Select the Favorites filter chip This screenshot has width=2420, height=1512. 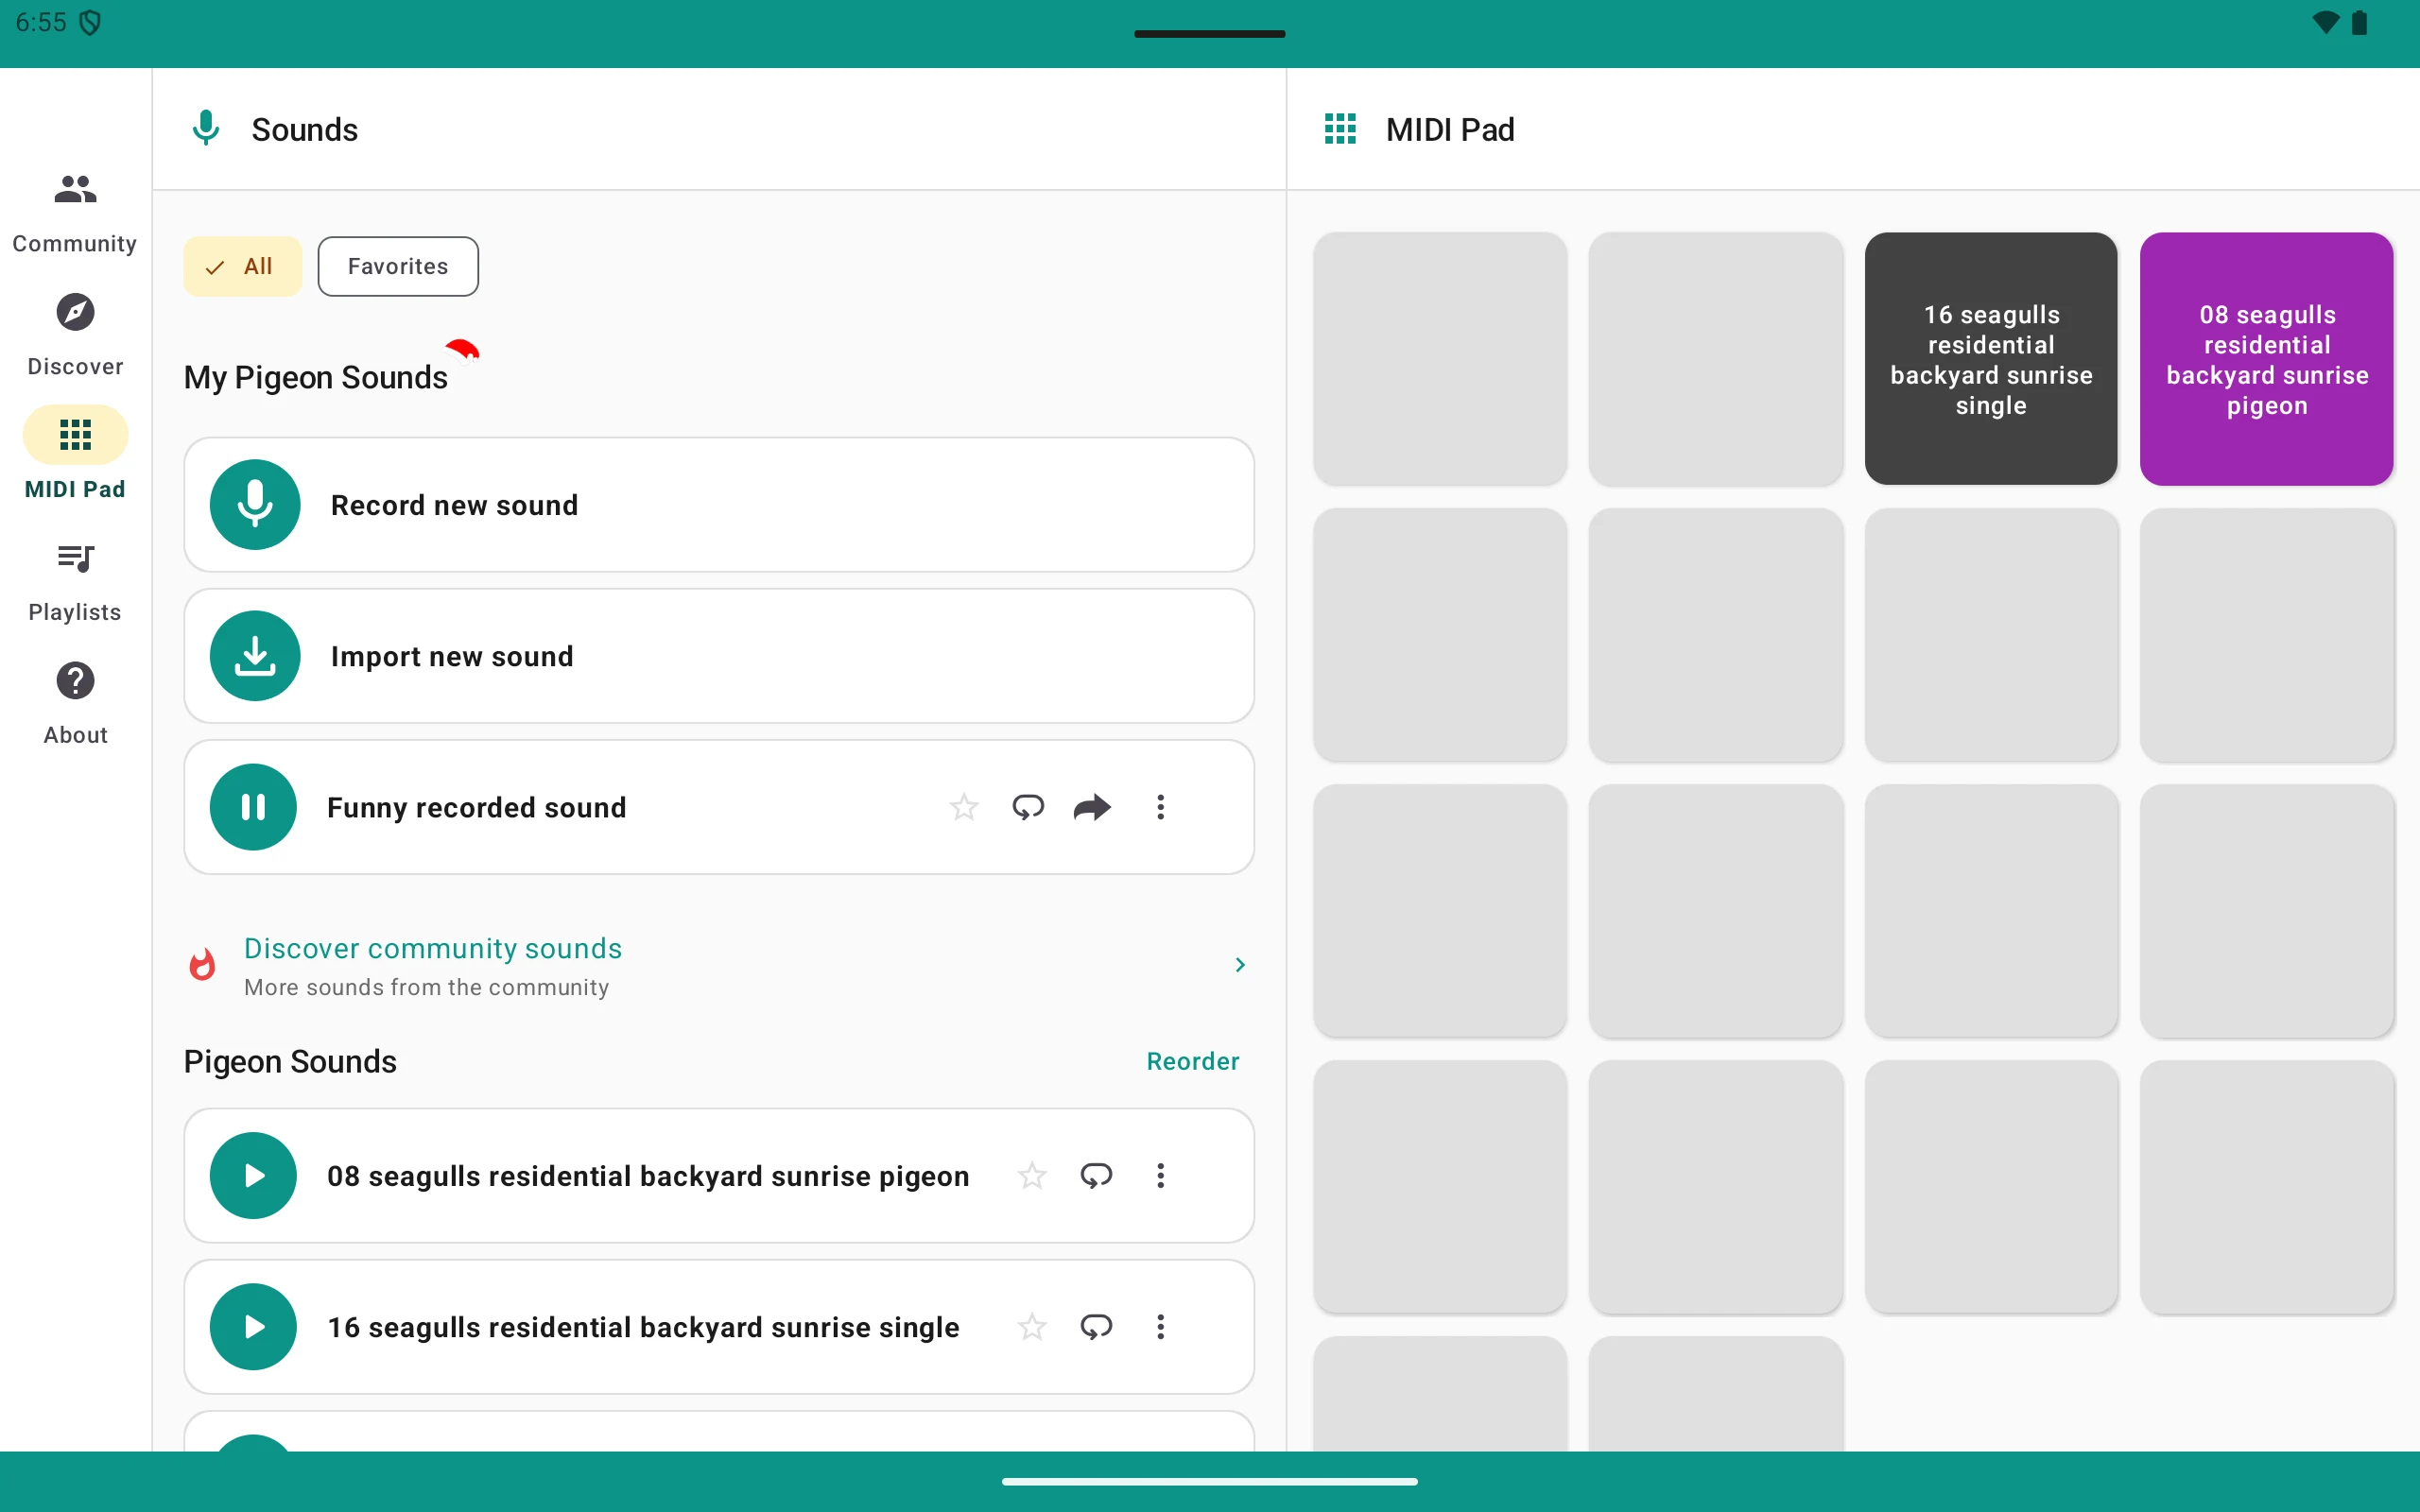pos(398,266)
